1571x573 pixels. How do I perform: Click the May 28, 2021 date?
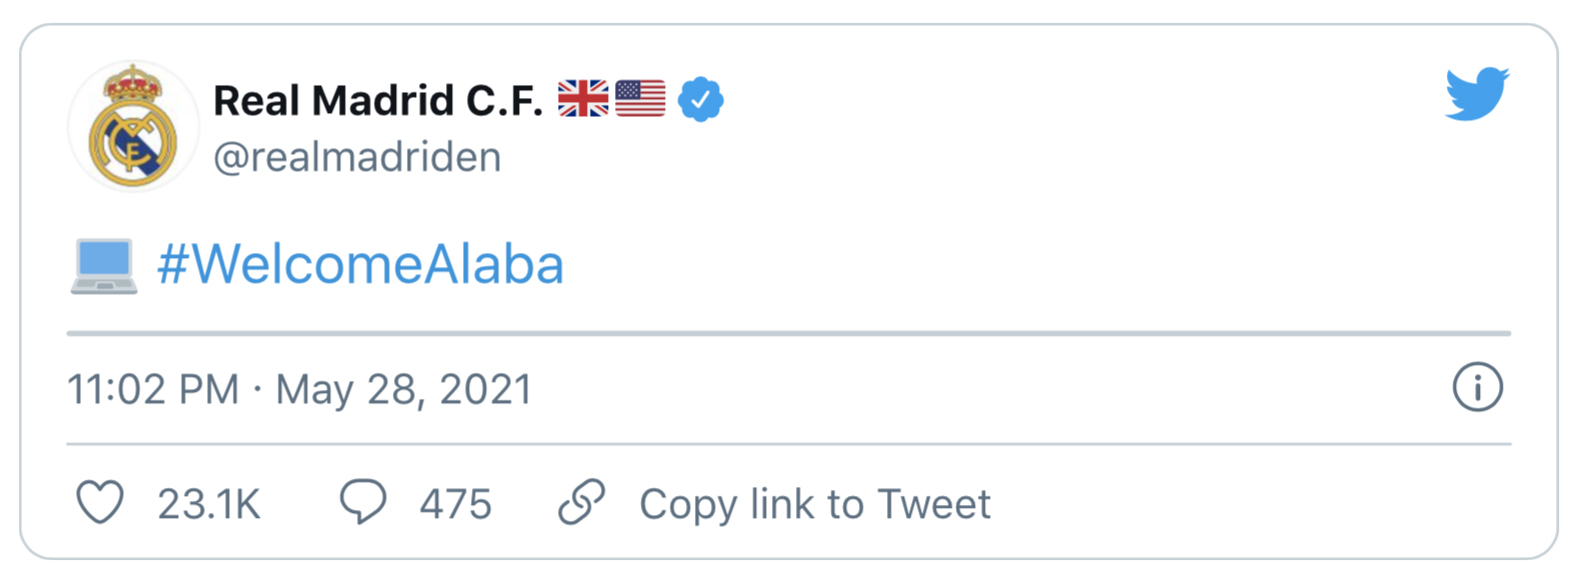coord(403,389)
